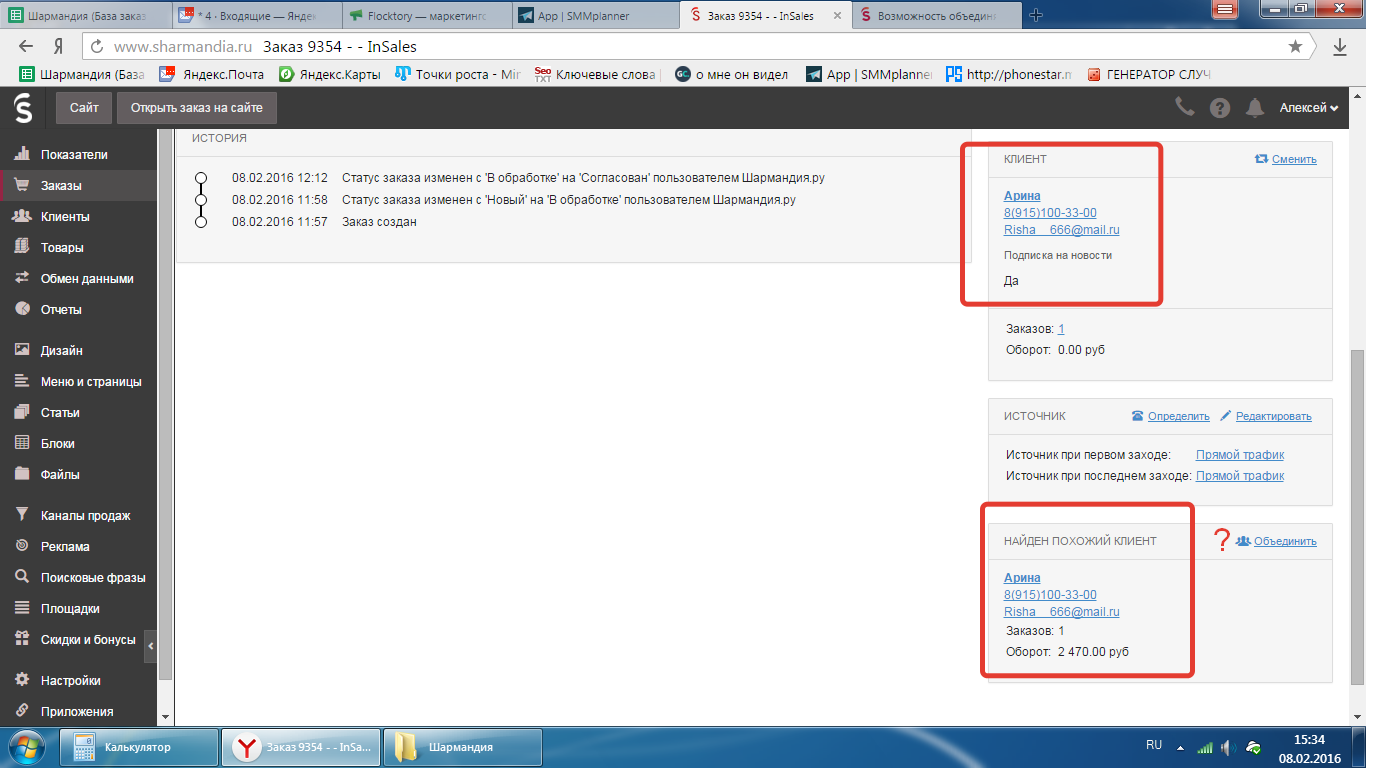
Task: Open new tab with plus button
Action: coord(1036,15)
